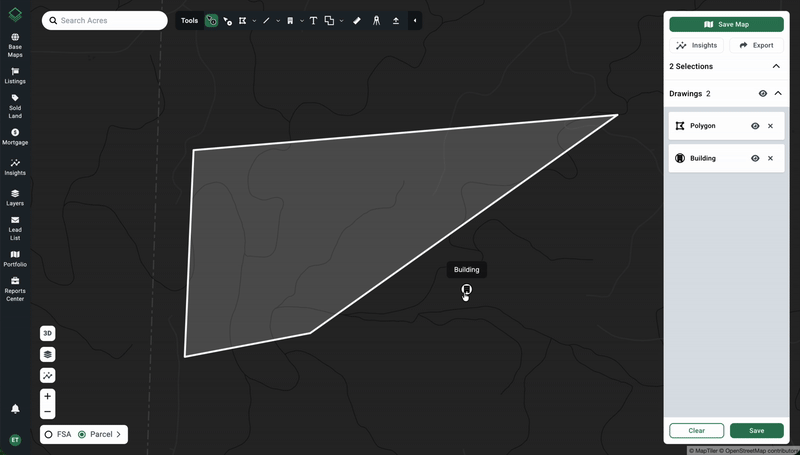
Task: Click the upload icon in Tools bar
Action: [x=396, y=20]
